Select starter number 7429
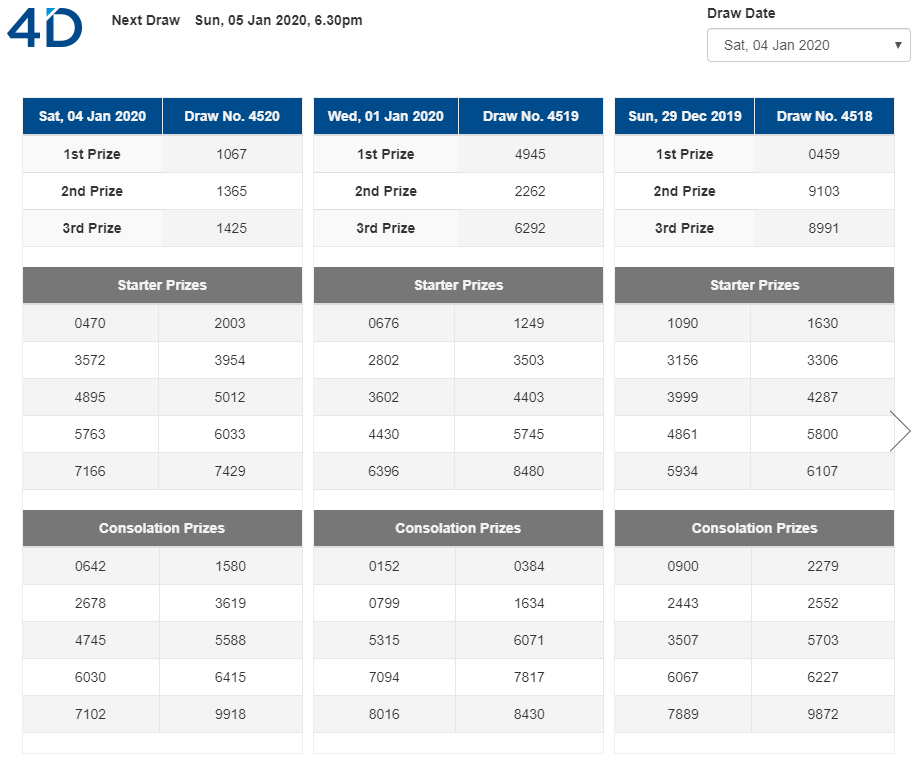 pyautogui.click(x=230, y=471)
